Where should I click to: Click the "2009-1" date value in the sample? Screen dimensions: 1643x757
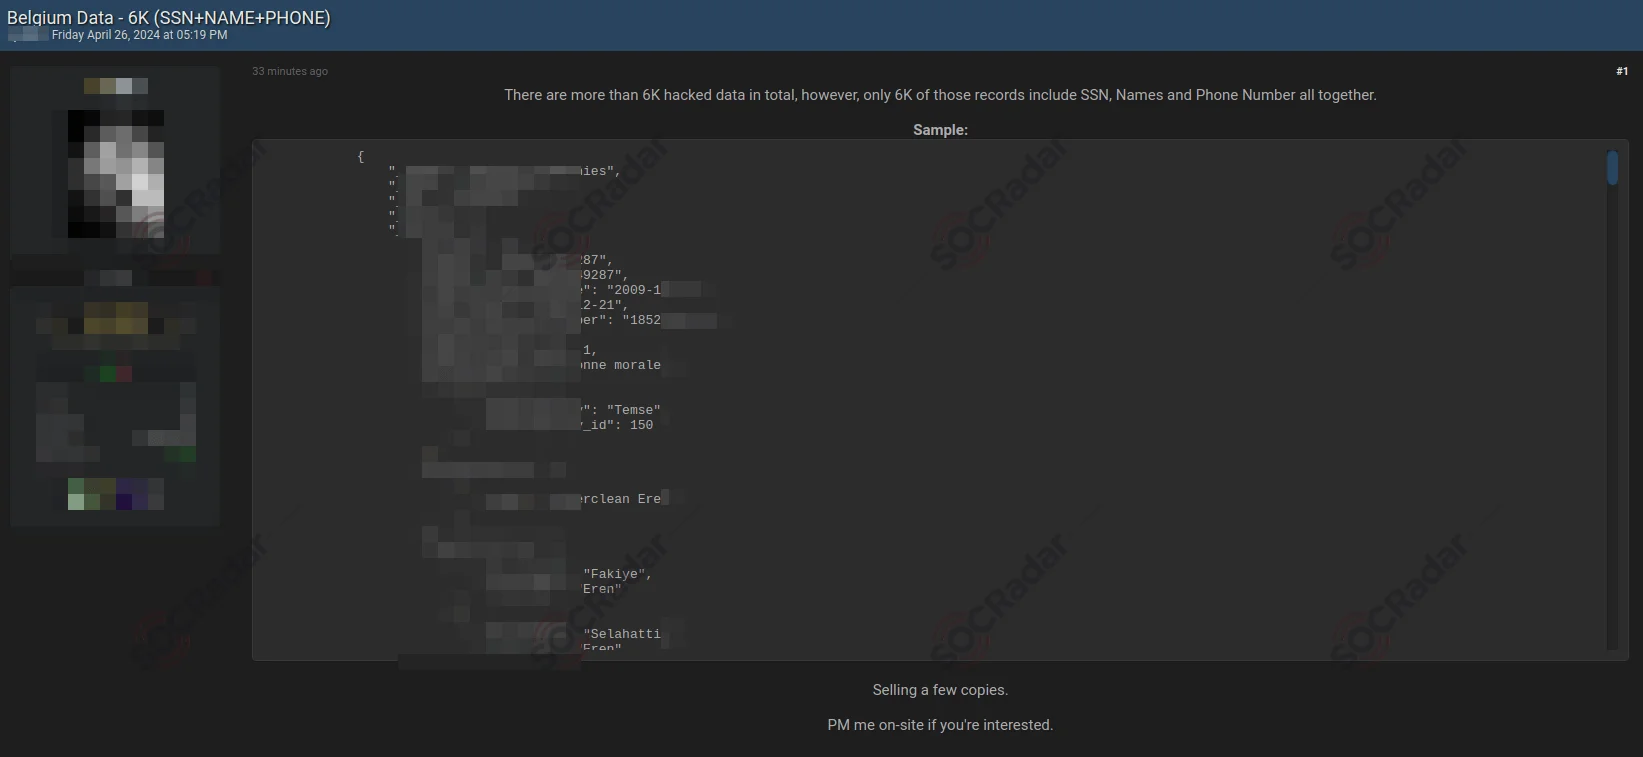pos(633,290)
